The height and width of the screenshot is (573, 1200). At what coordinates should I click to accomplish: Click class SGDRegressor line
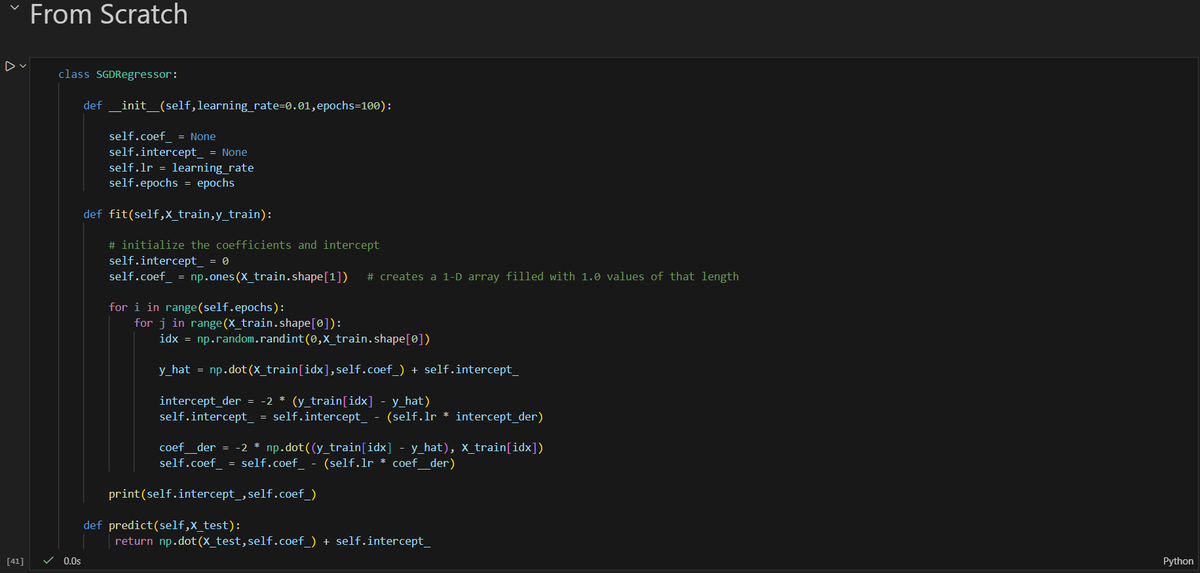pyautogui.click(x=118, y=74)
